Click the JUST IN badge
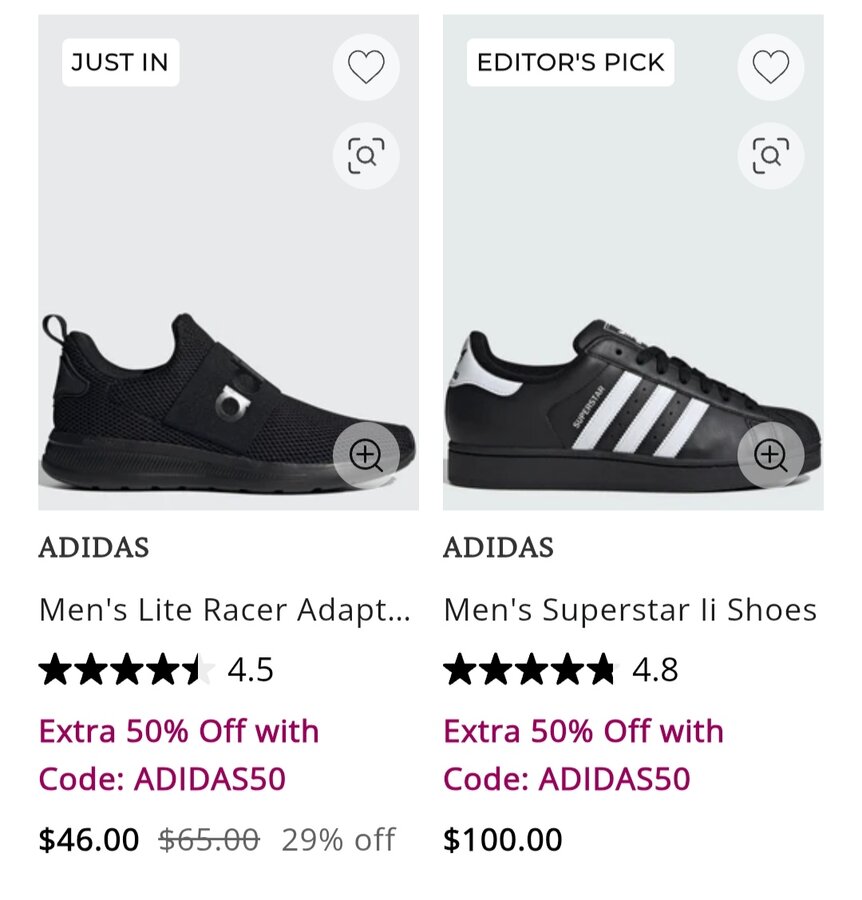This screenshot has width=862, height=900. tap(120, 62)
